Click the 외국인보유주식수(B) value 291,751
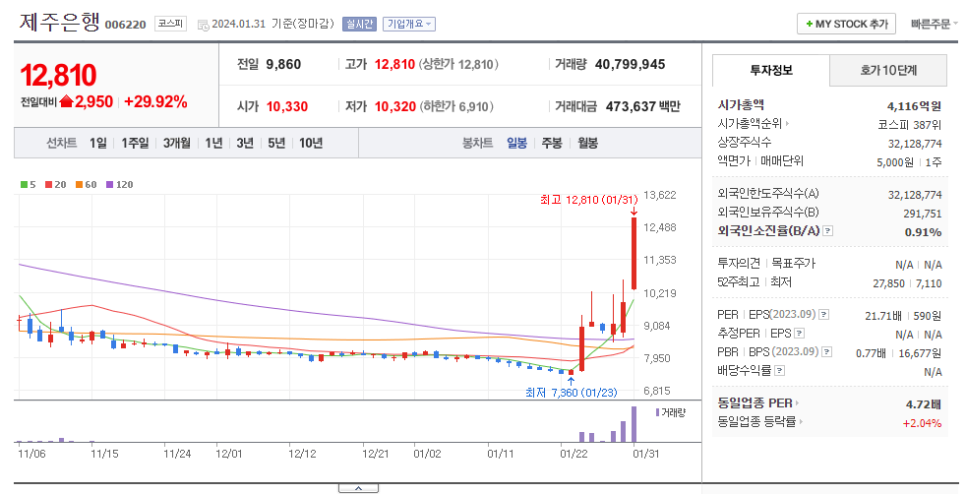This screenshot has height=494, width=966. pos(922,213)
